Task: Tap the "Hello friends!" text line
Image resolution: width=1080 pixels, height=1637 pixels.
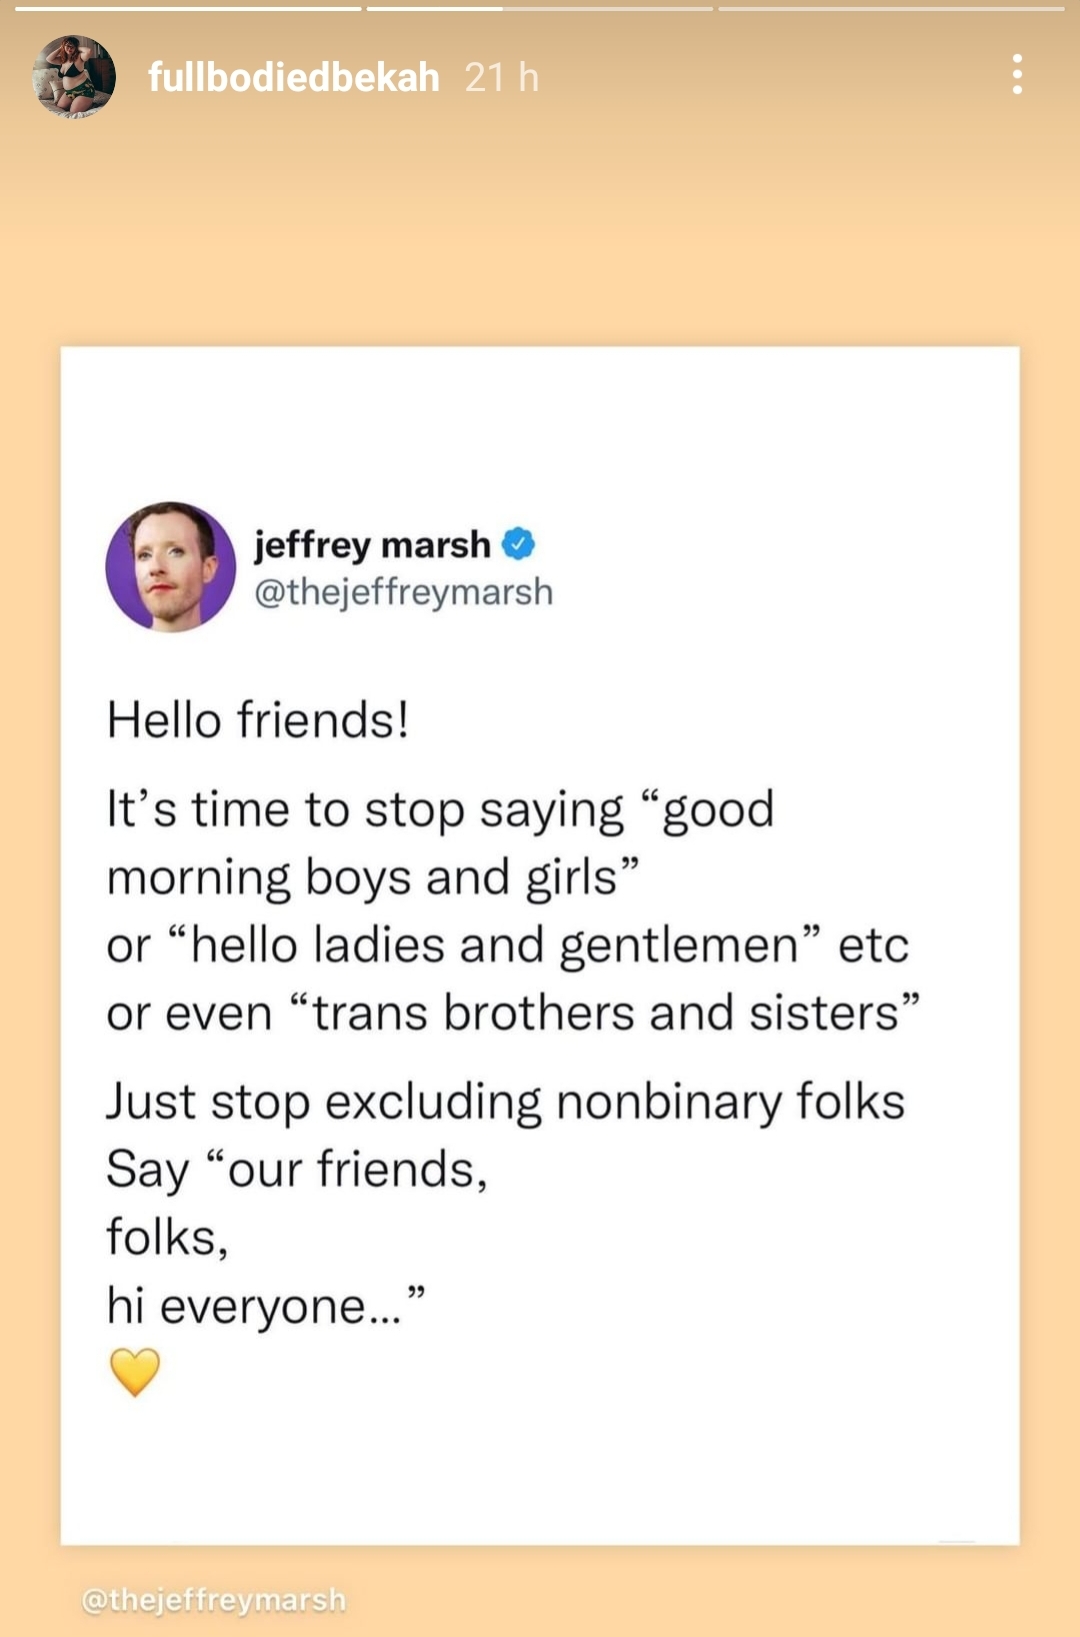Action: click(x=258, y=720)
